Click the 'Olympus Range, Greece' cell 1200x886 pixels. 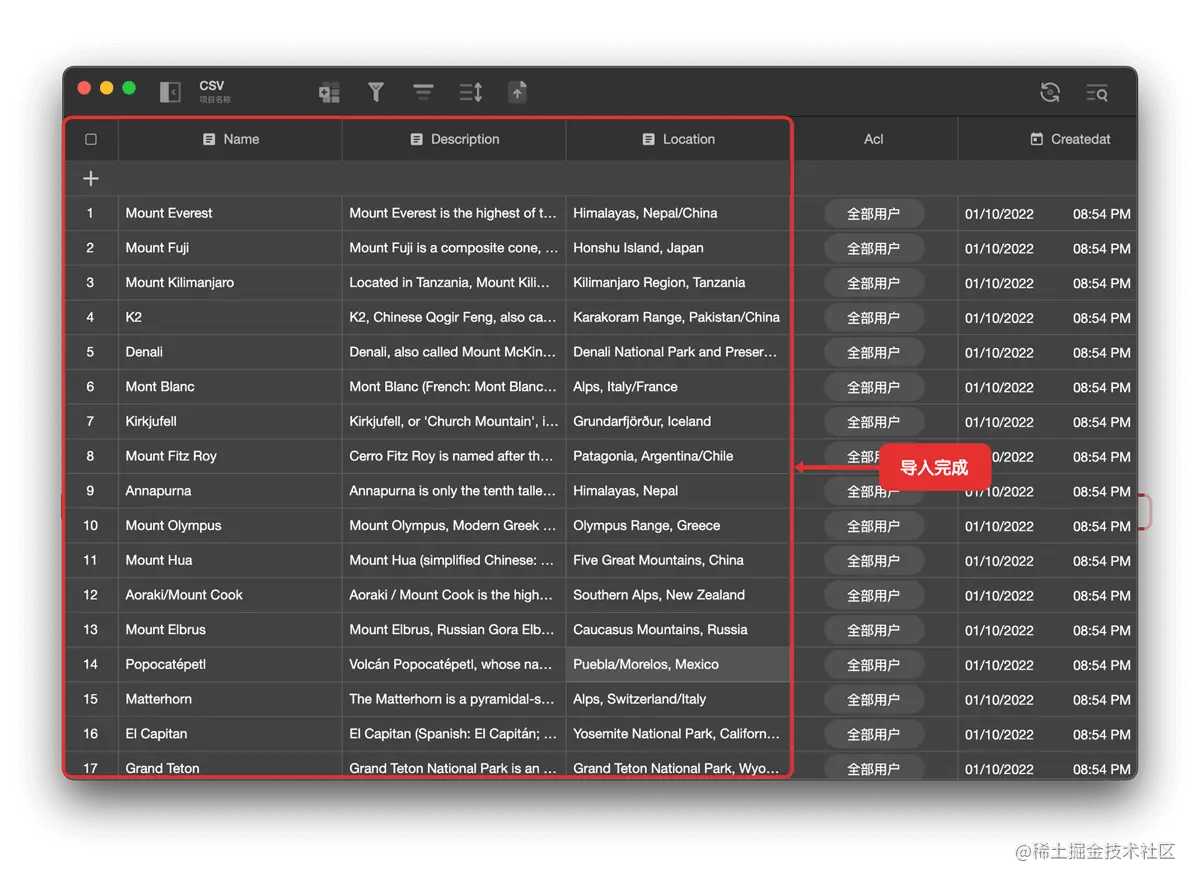pos(678,525)
